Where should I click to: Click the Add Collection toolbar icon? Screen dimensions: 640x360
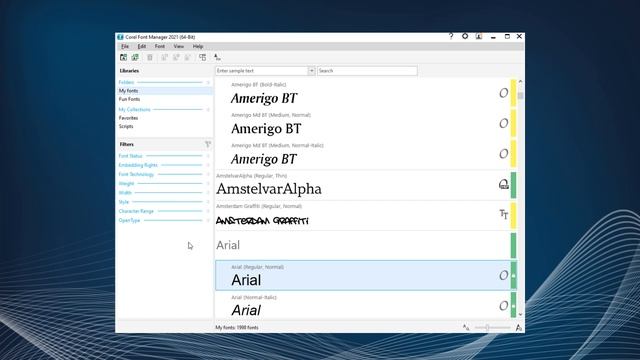pyautogui.click(x=135, y=58)
